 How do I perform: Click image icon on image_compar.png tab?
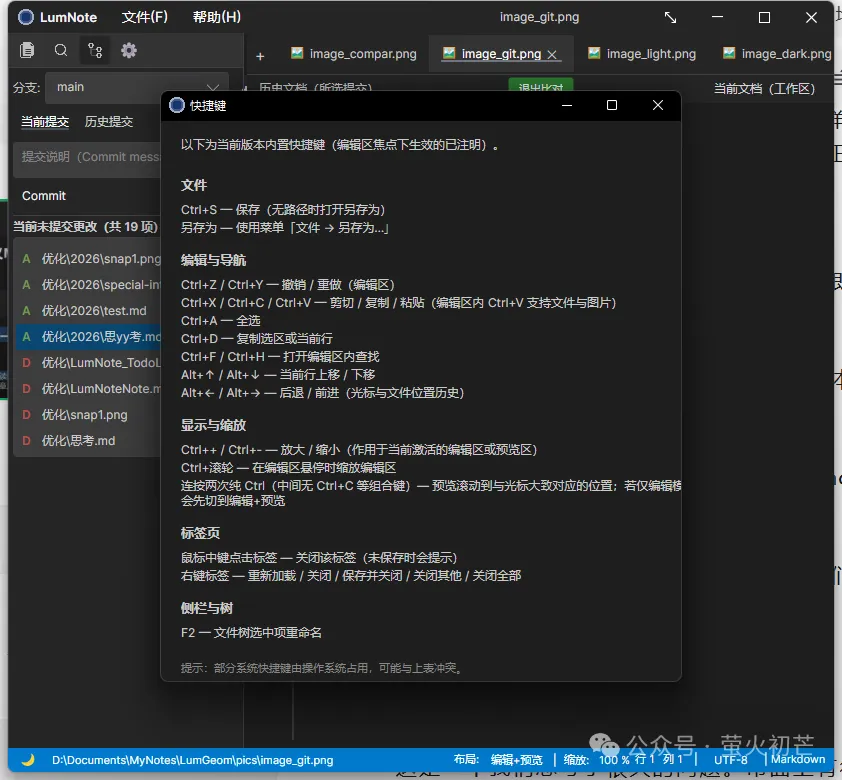point(297,53)
